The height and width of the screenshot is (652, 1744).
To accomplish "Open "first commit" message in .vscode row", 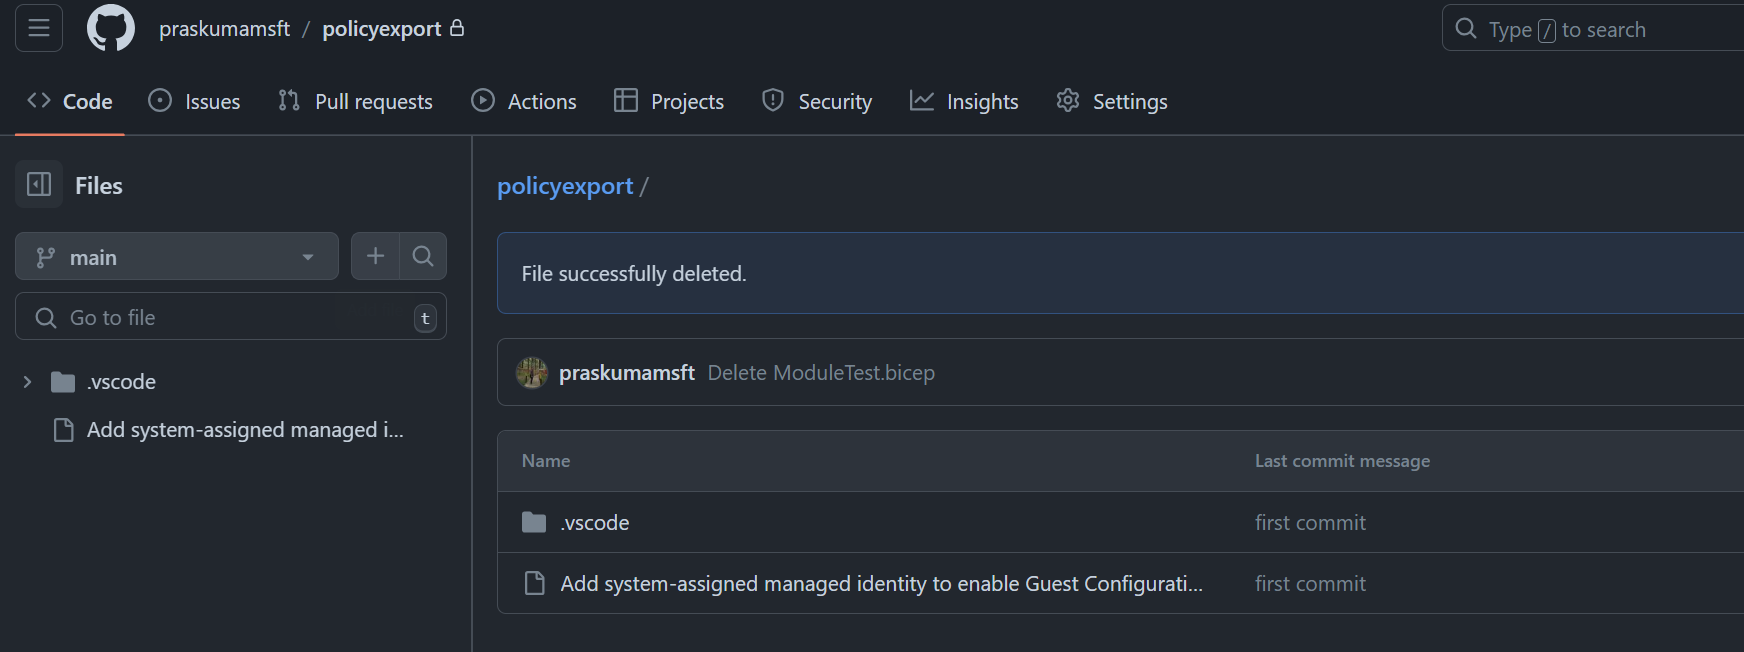I will click(1310, 523).
